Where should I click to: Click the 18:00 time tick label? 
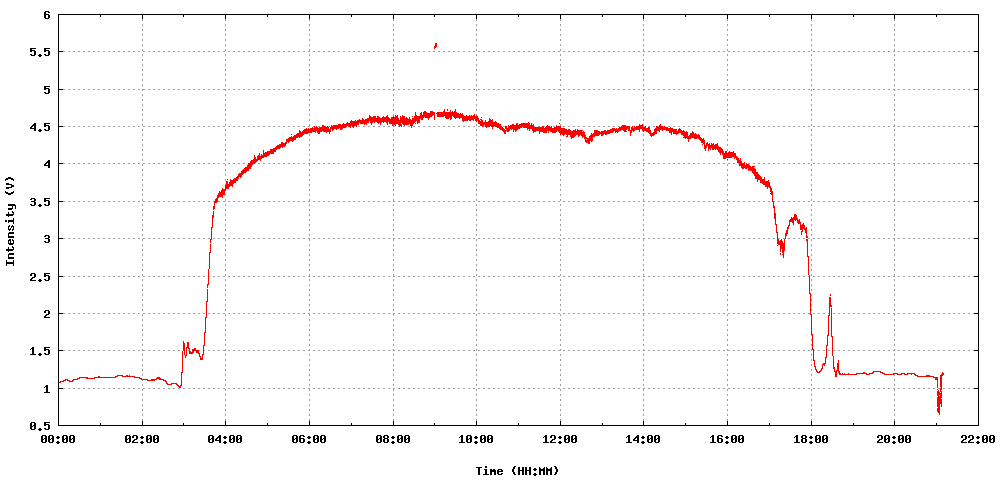[x=811, y=439]
